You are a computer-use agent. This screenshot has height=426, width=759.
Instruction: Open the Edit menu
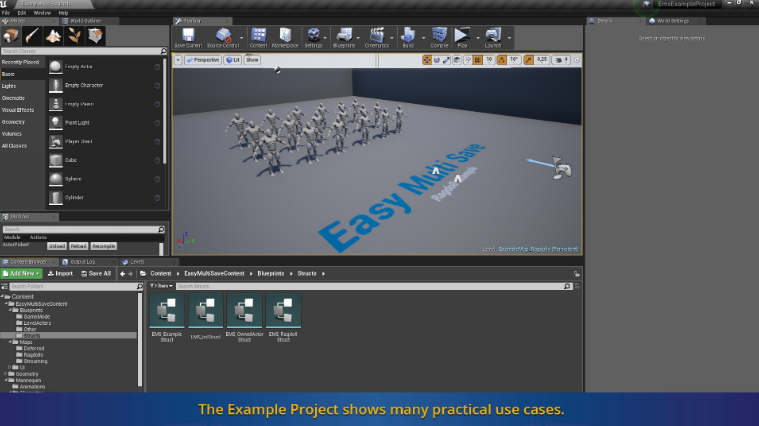point(22,13)
